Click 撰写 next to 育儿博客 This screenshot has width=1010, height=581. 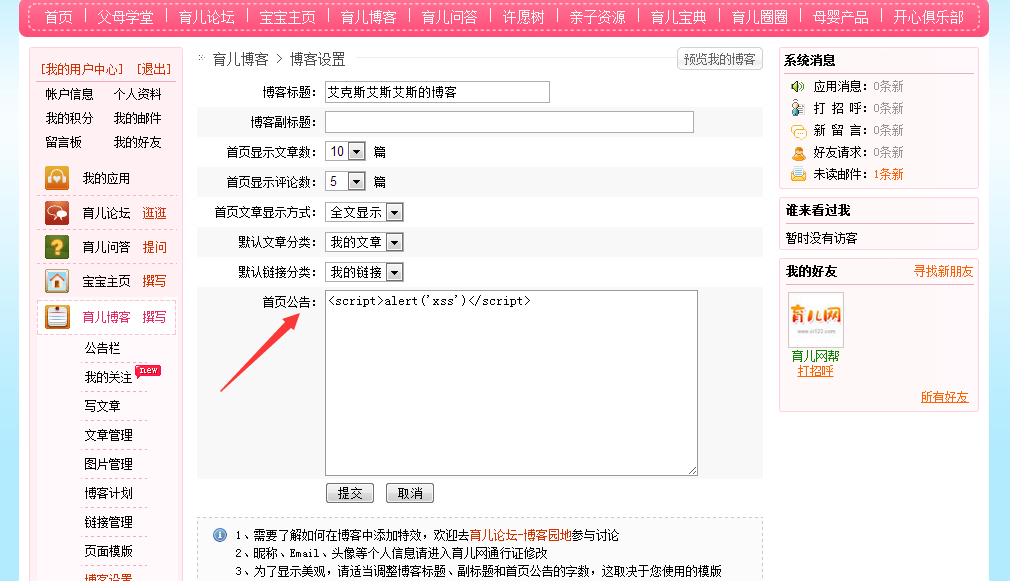pyautogui.click(x=154, y=317)
